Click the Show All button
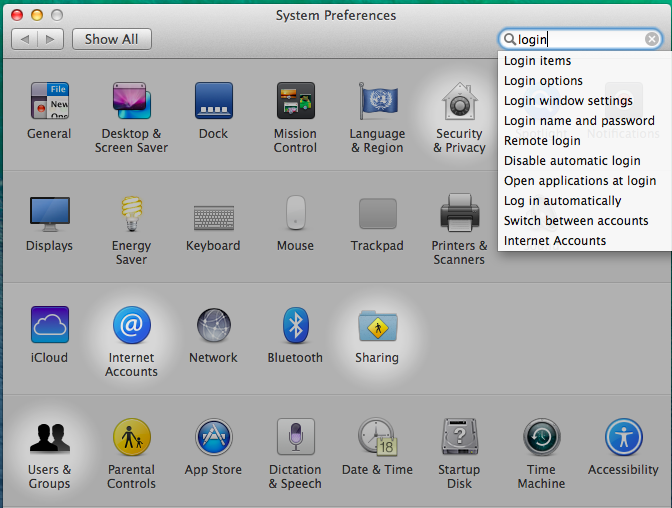The image size is (672, 508). point(112,39)
